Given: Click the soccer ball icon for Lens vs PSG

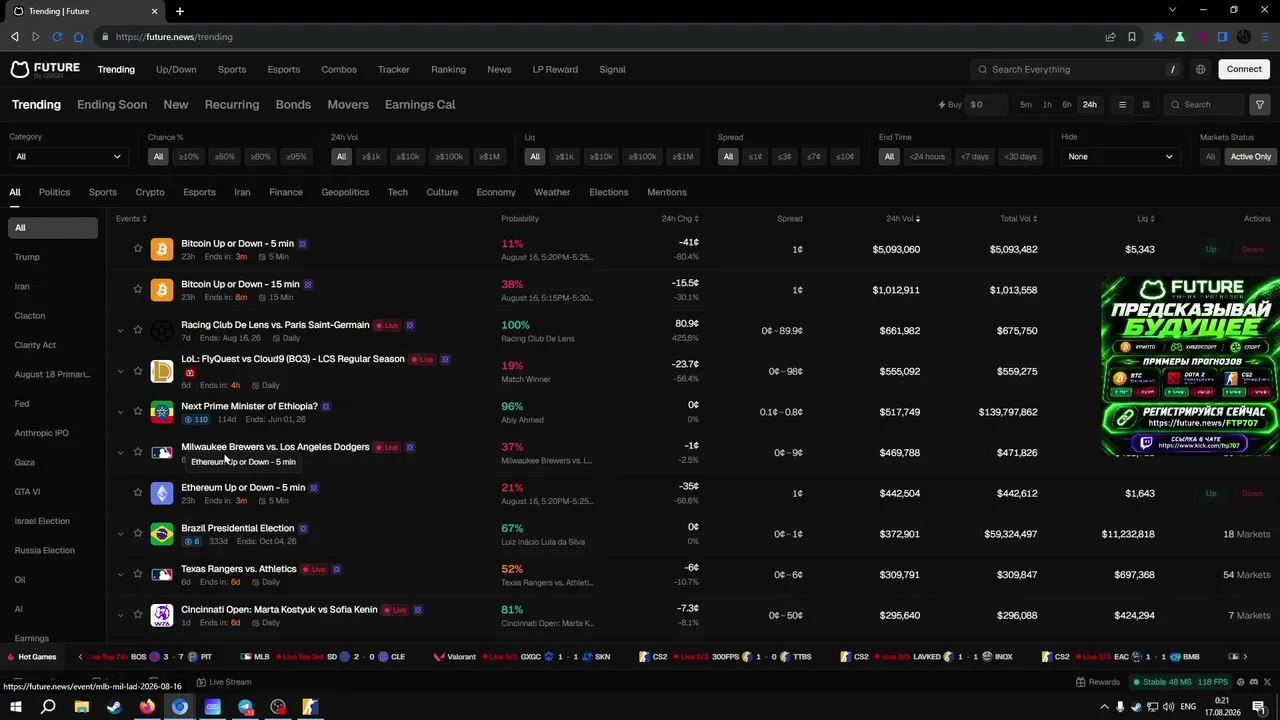Looking at the screenshot, I should [x=162, y=330].
